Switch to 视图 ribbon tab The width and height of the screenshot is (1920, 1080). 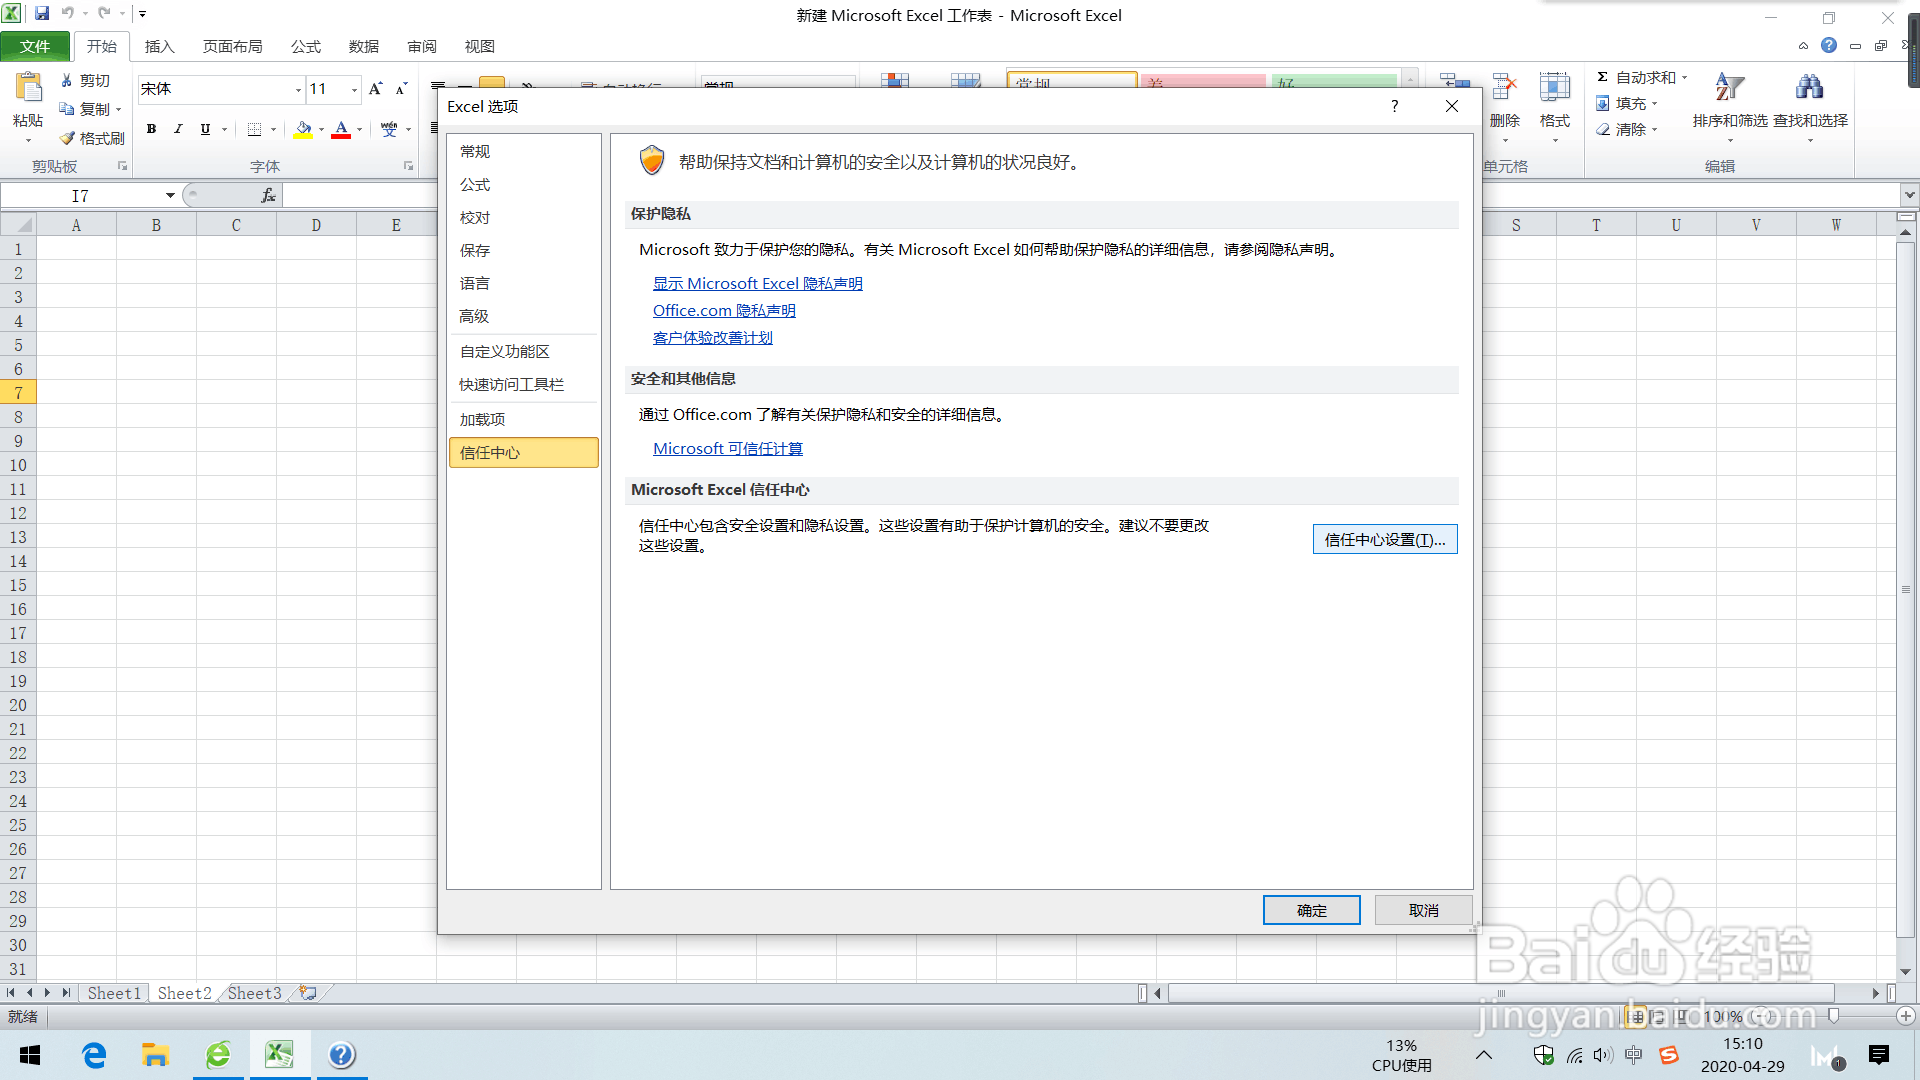point(480,46)
